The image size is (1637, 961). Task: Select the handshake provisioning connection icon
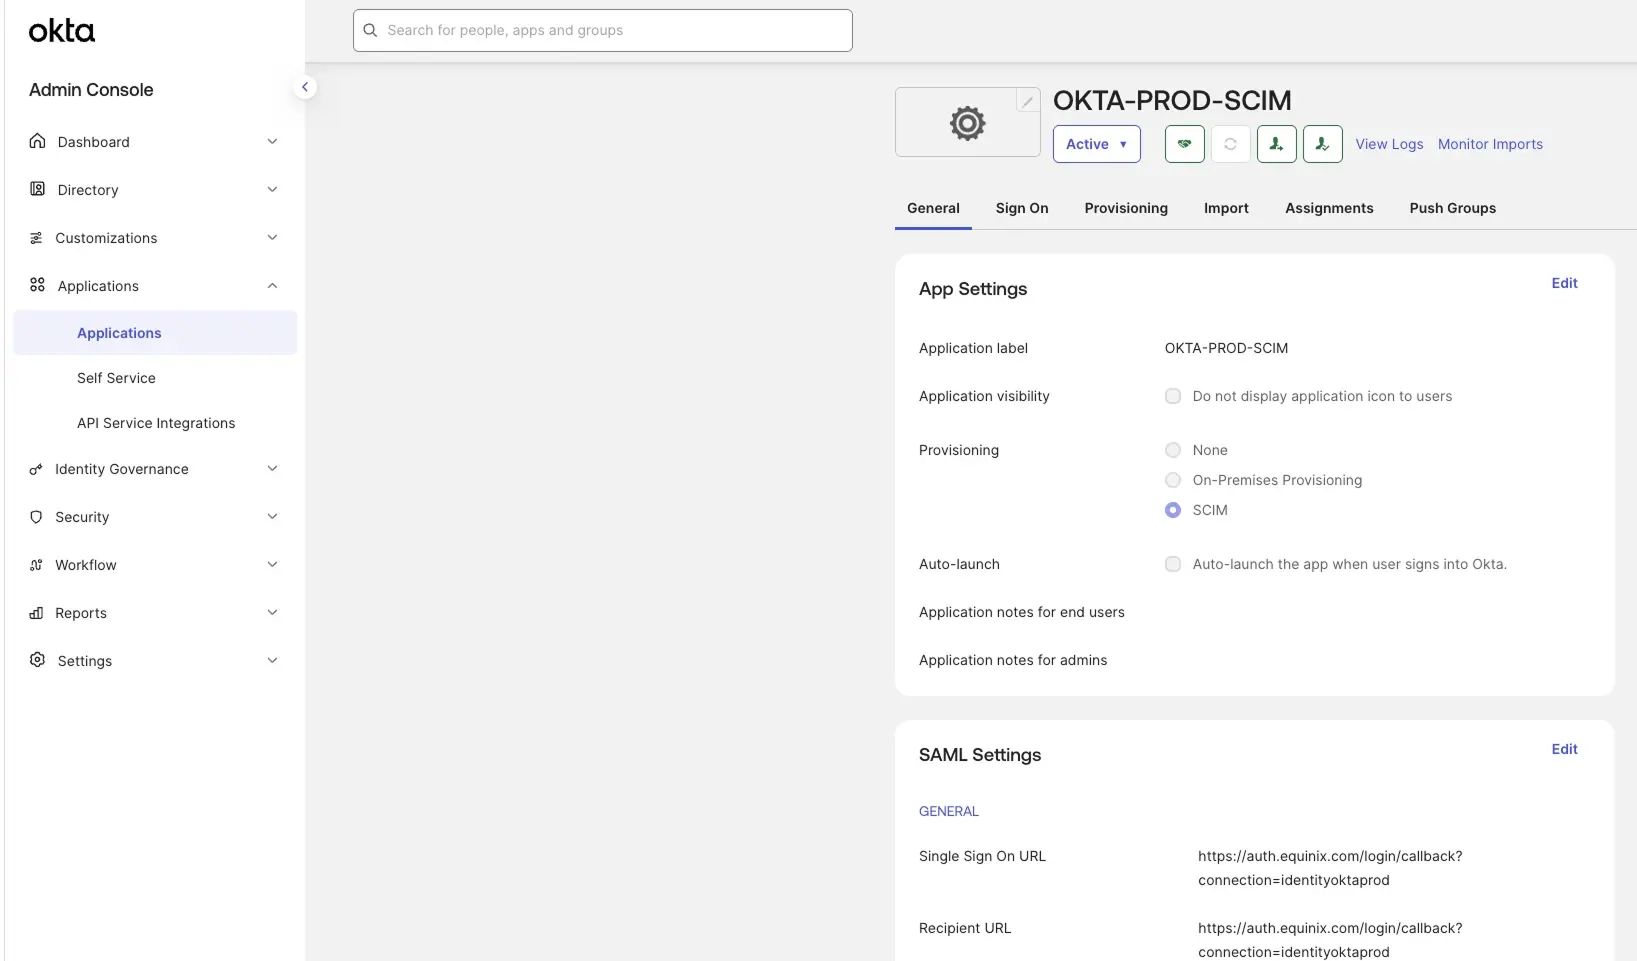[1184, 144]
